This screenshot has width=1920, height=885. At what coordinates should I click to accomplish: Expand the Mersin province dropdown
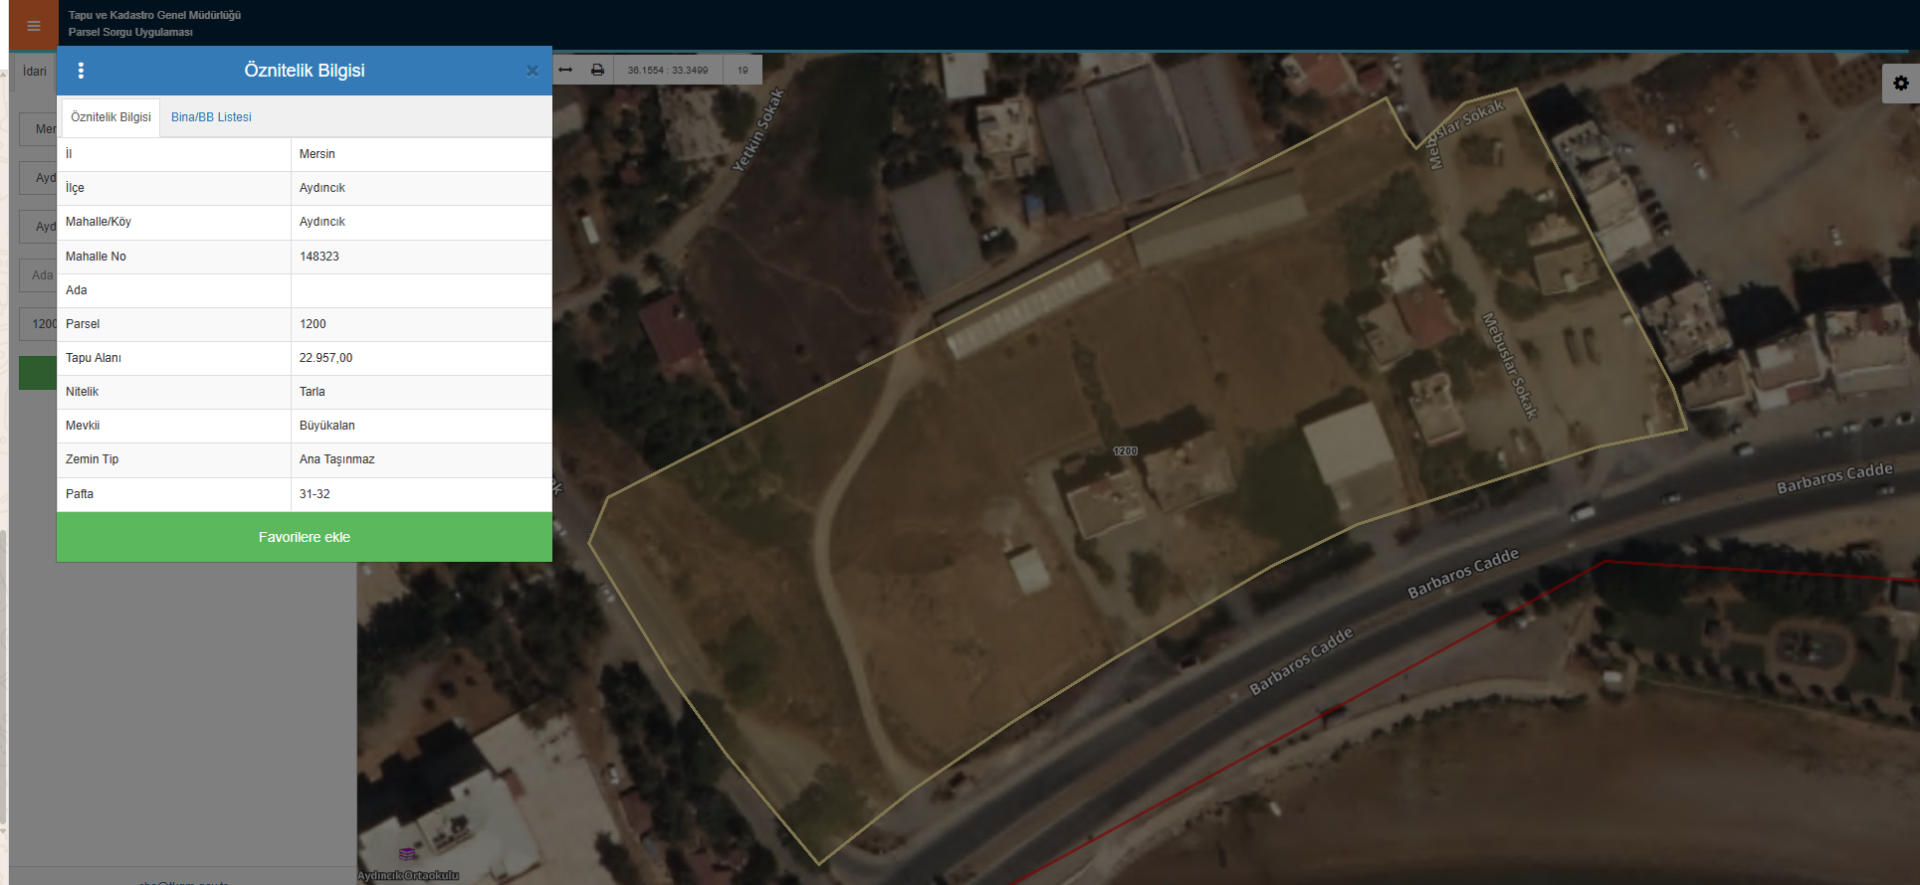(38, 129)
